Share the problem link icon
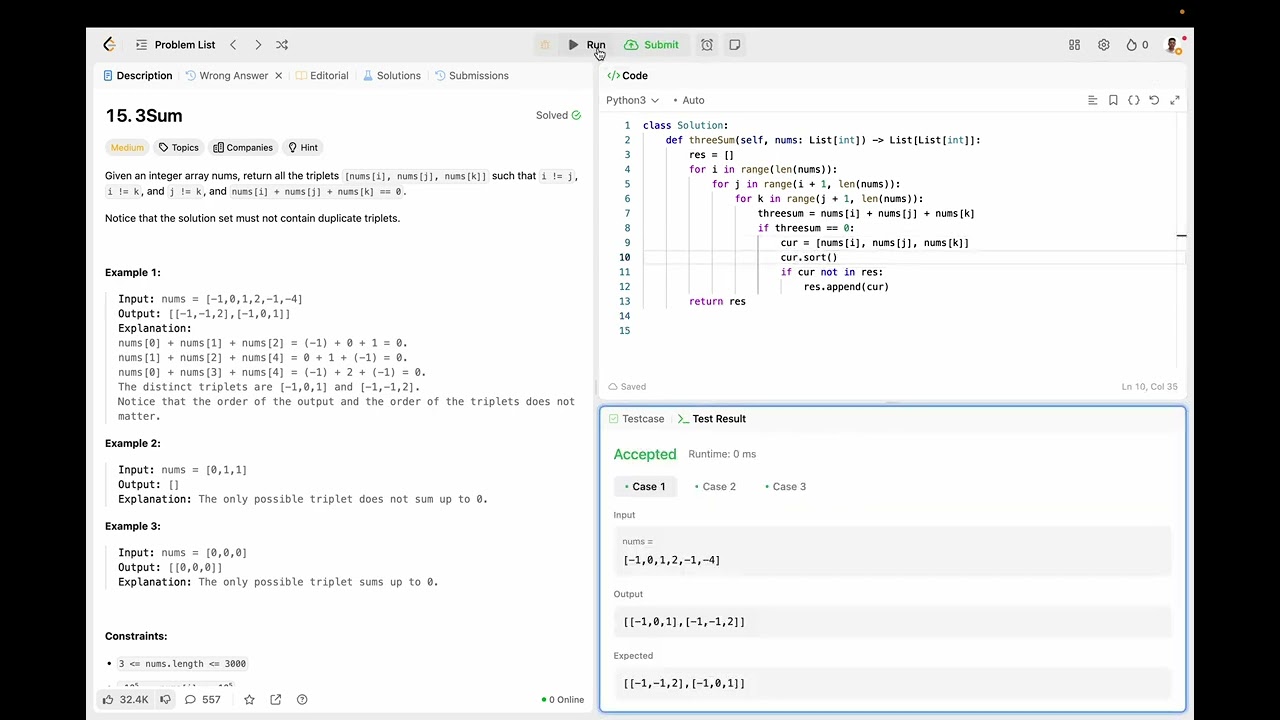This screenshot has width=1280, height=720. (x=275, y=699)
